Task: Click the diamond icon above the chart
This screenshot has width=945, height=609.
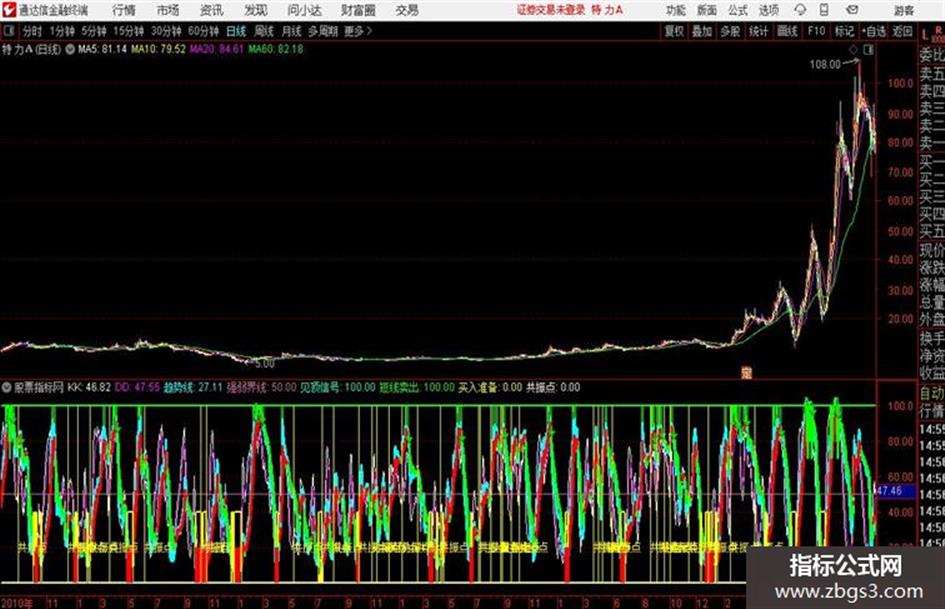Action: 853,49
